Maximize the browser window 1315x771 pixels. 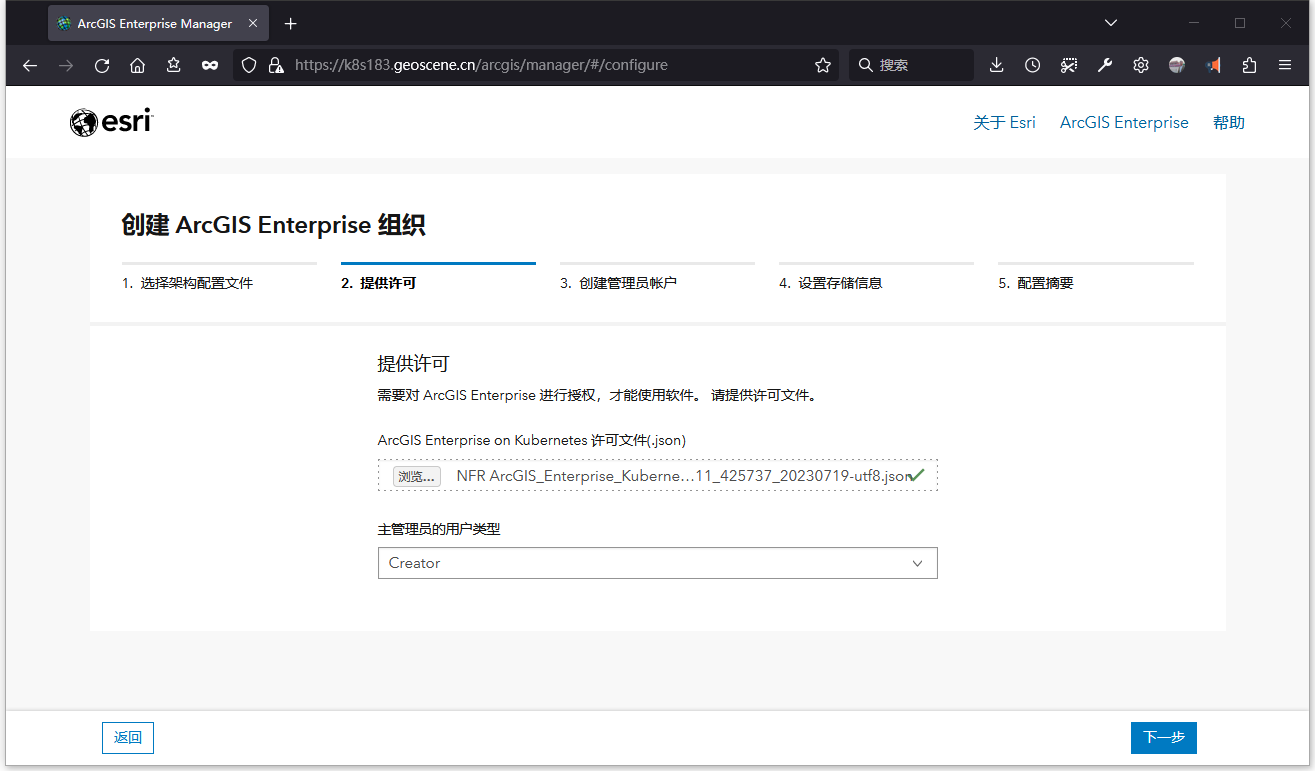click(x=1240, y=23)
